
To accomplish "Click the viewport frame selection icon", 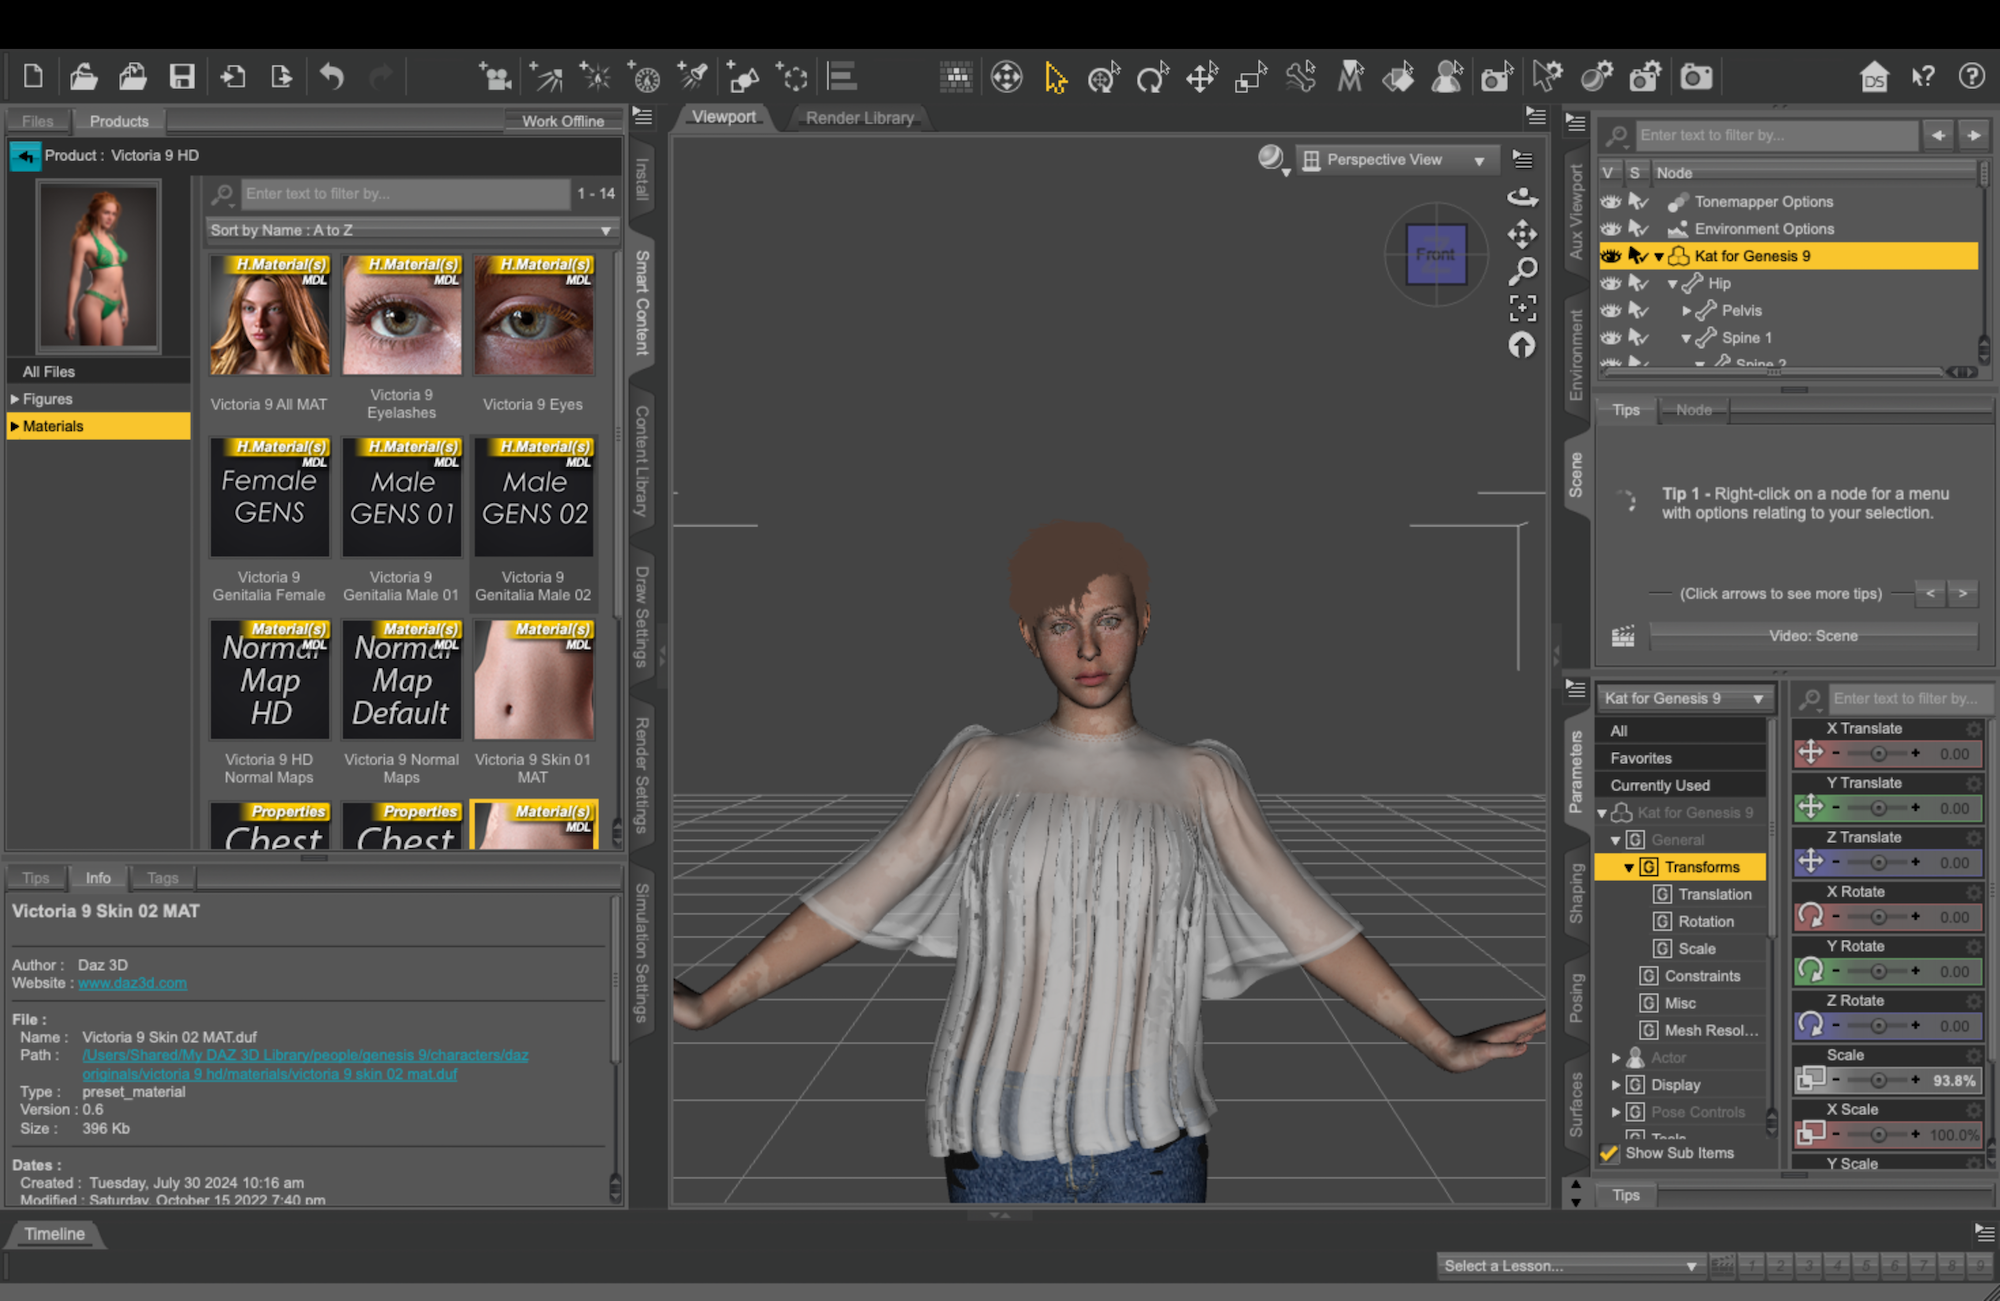I will 1522,308.
